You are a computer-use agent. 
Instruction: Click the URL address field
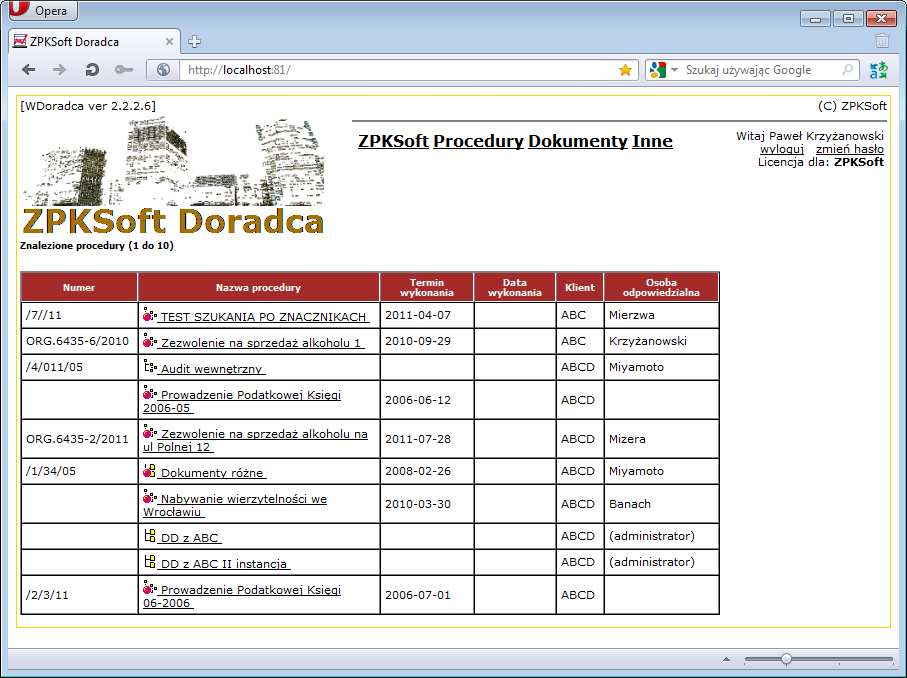[x=399, y=70]
